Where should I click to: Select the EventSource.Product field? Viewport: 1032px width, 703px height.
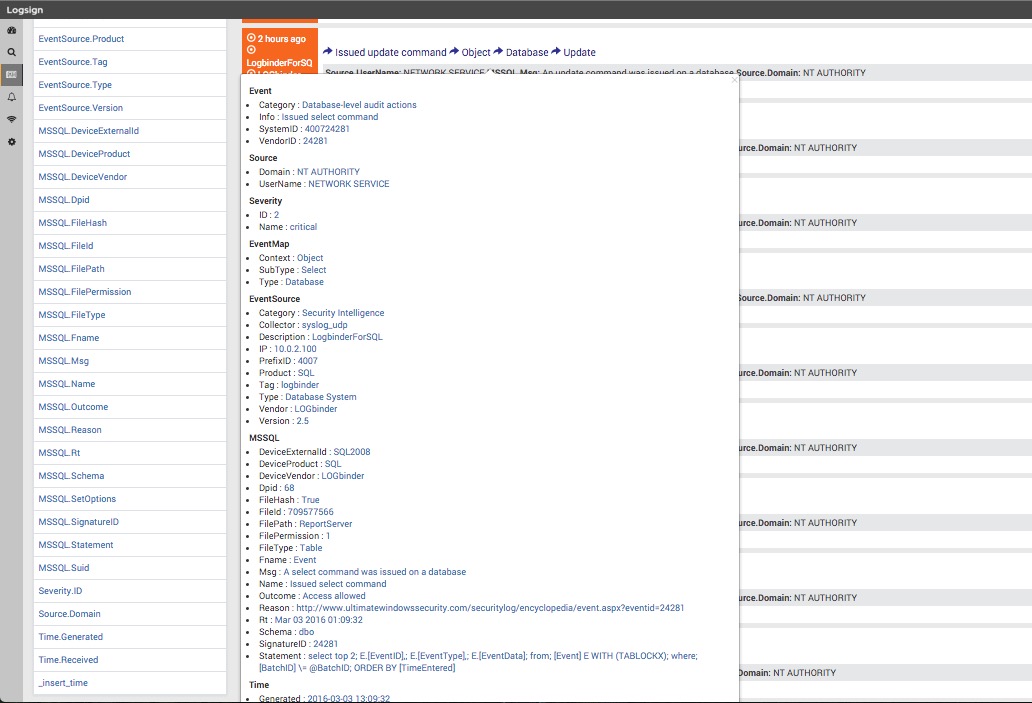click(130, 39)
